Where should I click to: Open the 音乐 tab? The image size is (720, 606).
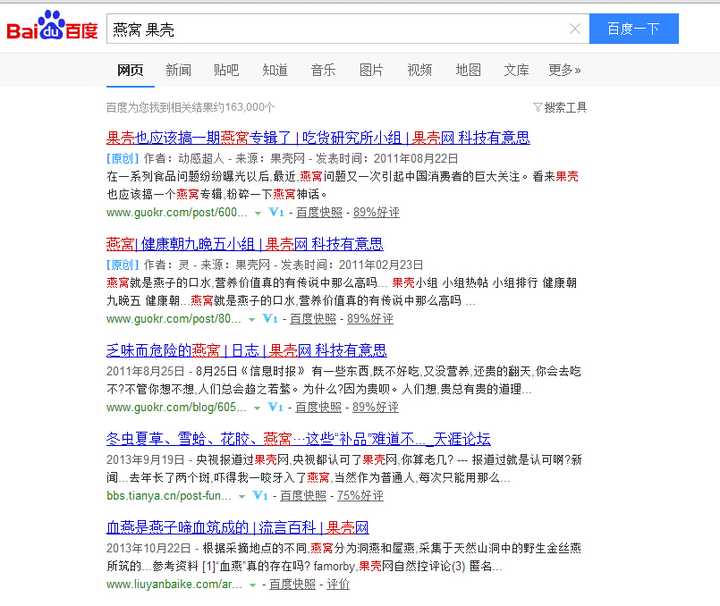[323, 70]
